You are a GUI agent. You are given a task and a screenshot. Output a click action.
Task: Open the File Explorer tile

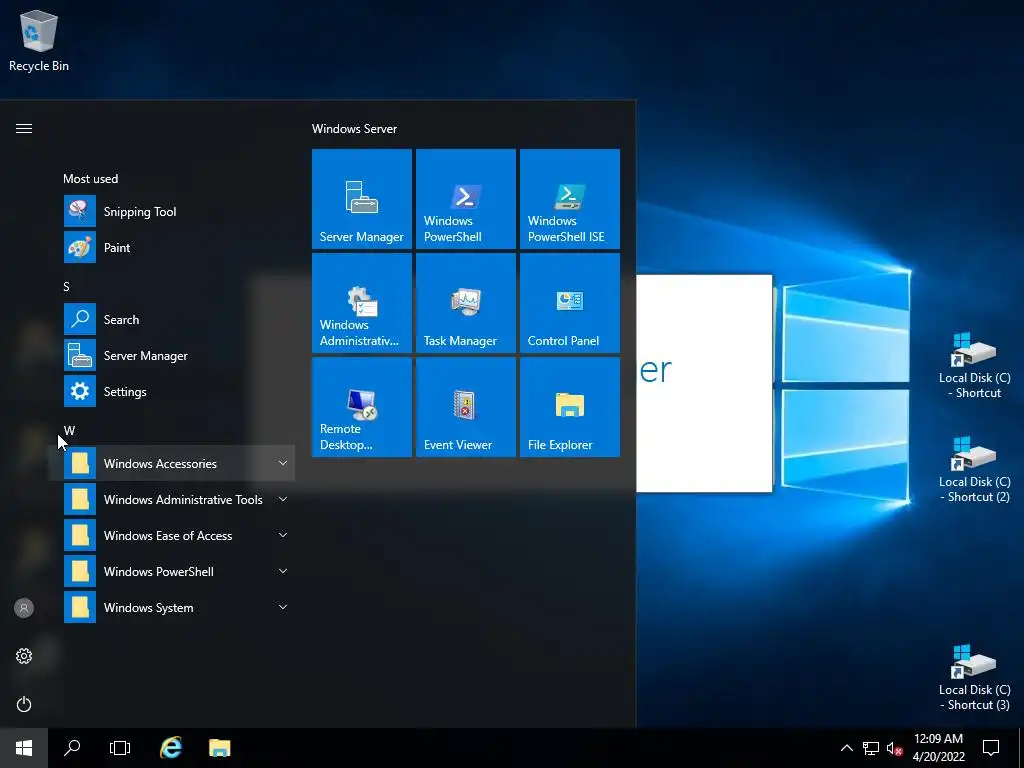pos(569,407)
